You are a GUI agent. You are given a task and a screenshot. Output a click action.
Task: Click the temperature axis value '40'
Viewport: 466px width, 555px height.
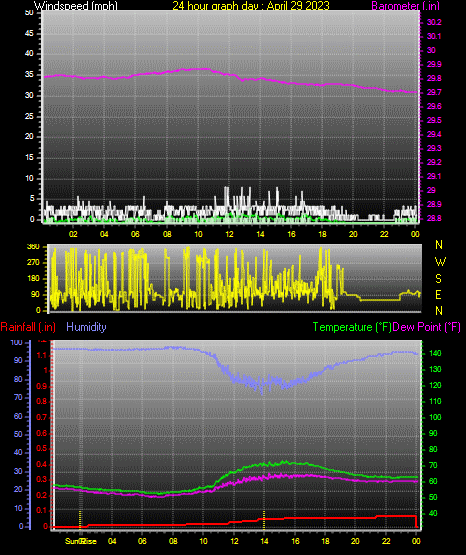(433, 513)
